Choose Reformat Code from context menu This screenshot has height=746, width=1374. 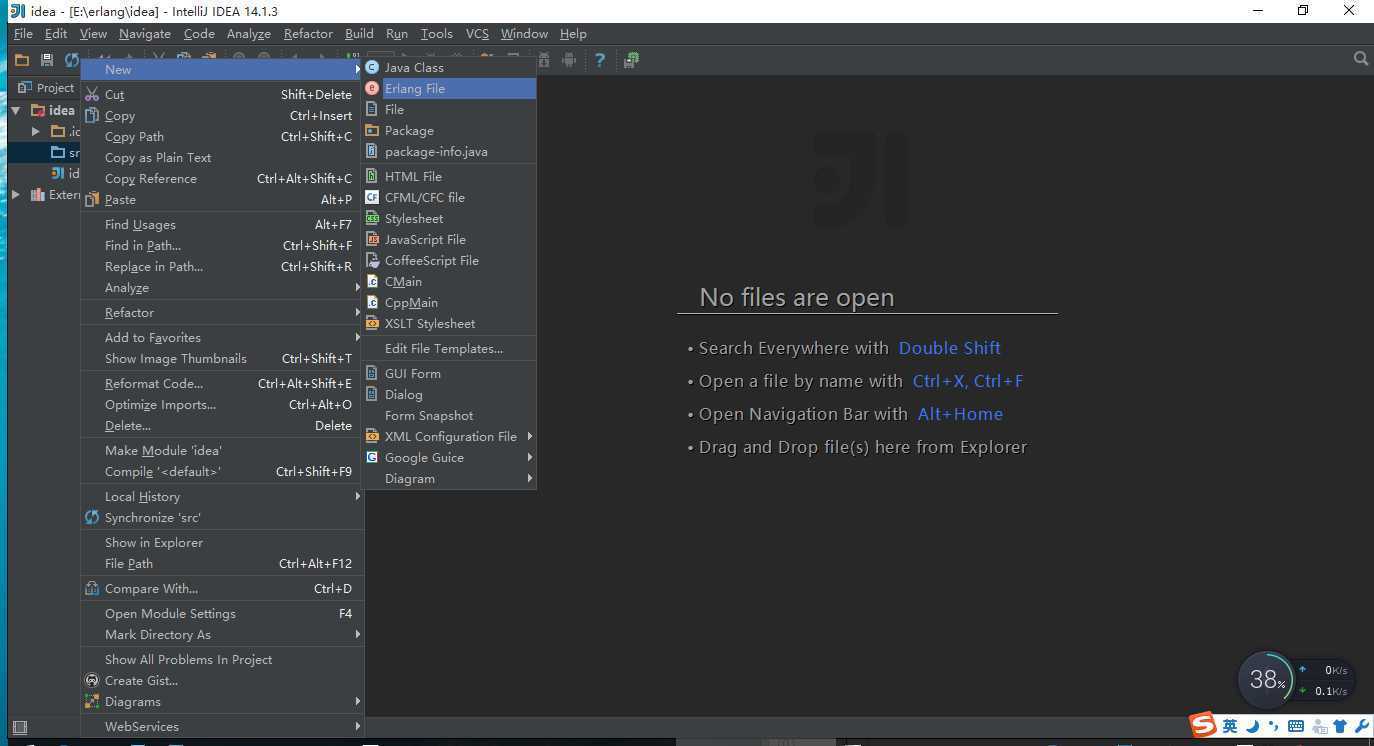[x=221, y=383]
